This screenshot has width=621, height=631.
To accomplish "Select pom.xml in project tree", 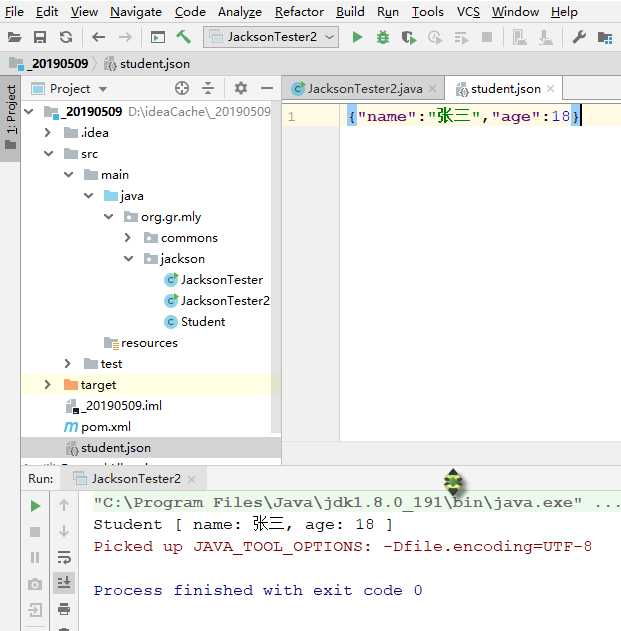I will pos(97,427).
